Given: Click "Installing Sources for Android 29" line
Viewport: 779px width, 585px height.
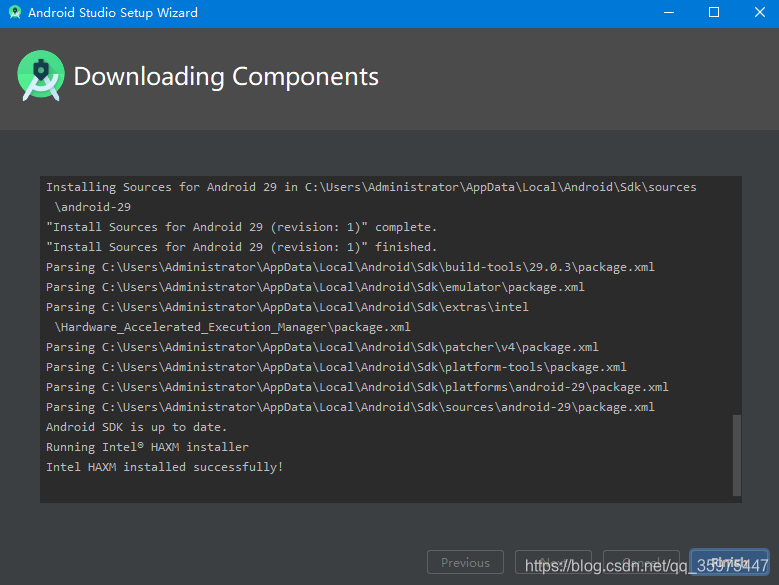Looking at the screenshot, I should 371,187.
